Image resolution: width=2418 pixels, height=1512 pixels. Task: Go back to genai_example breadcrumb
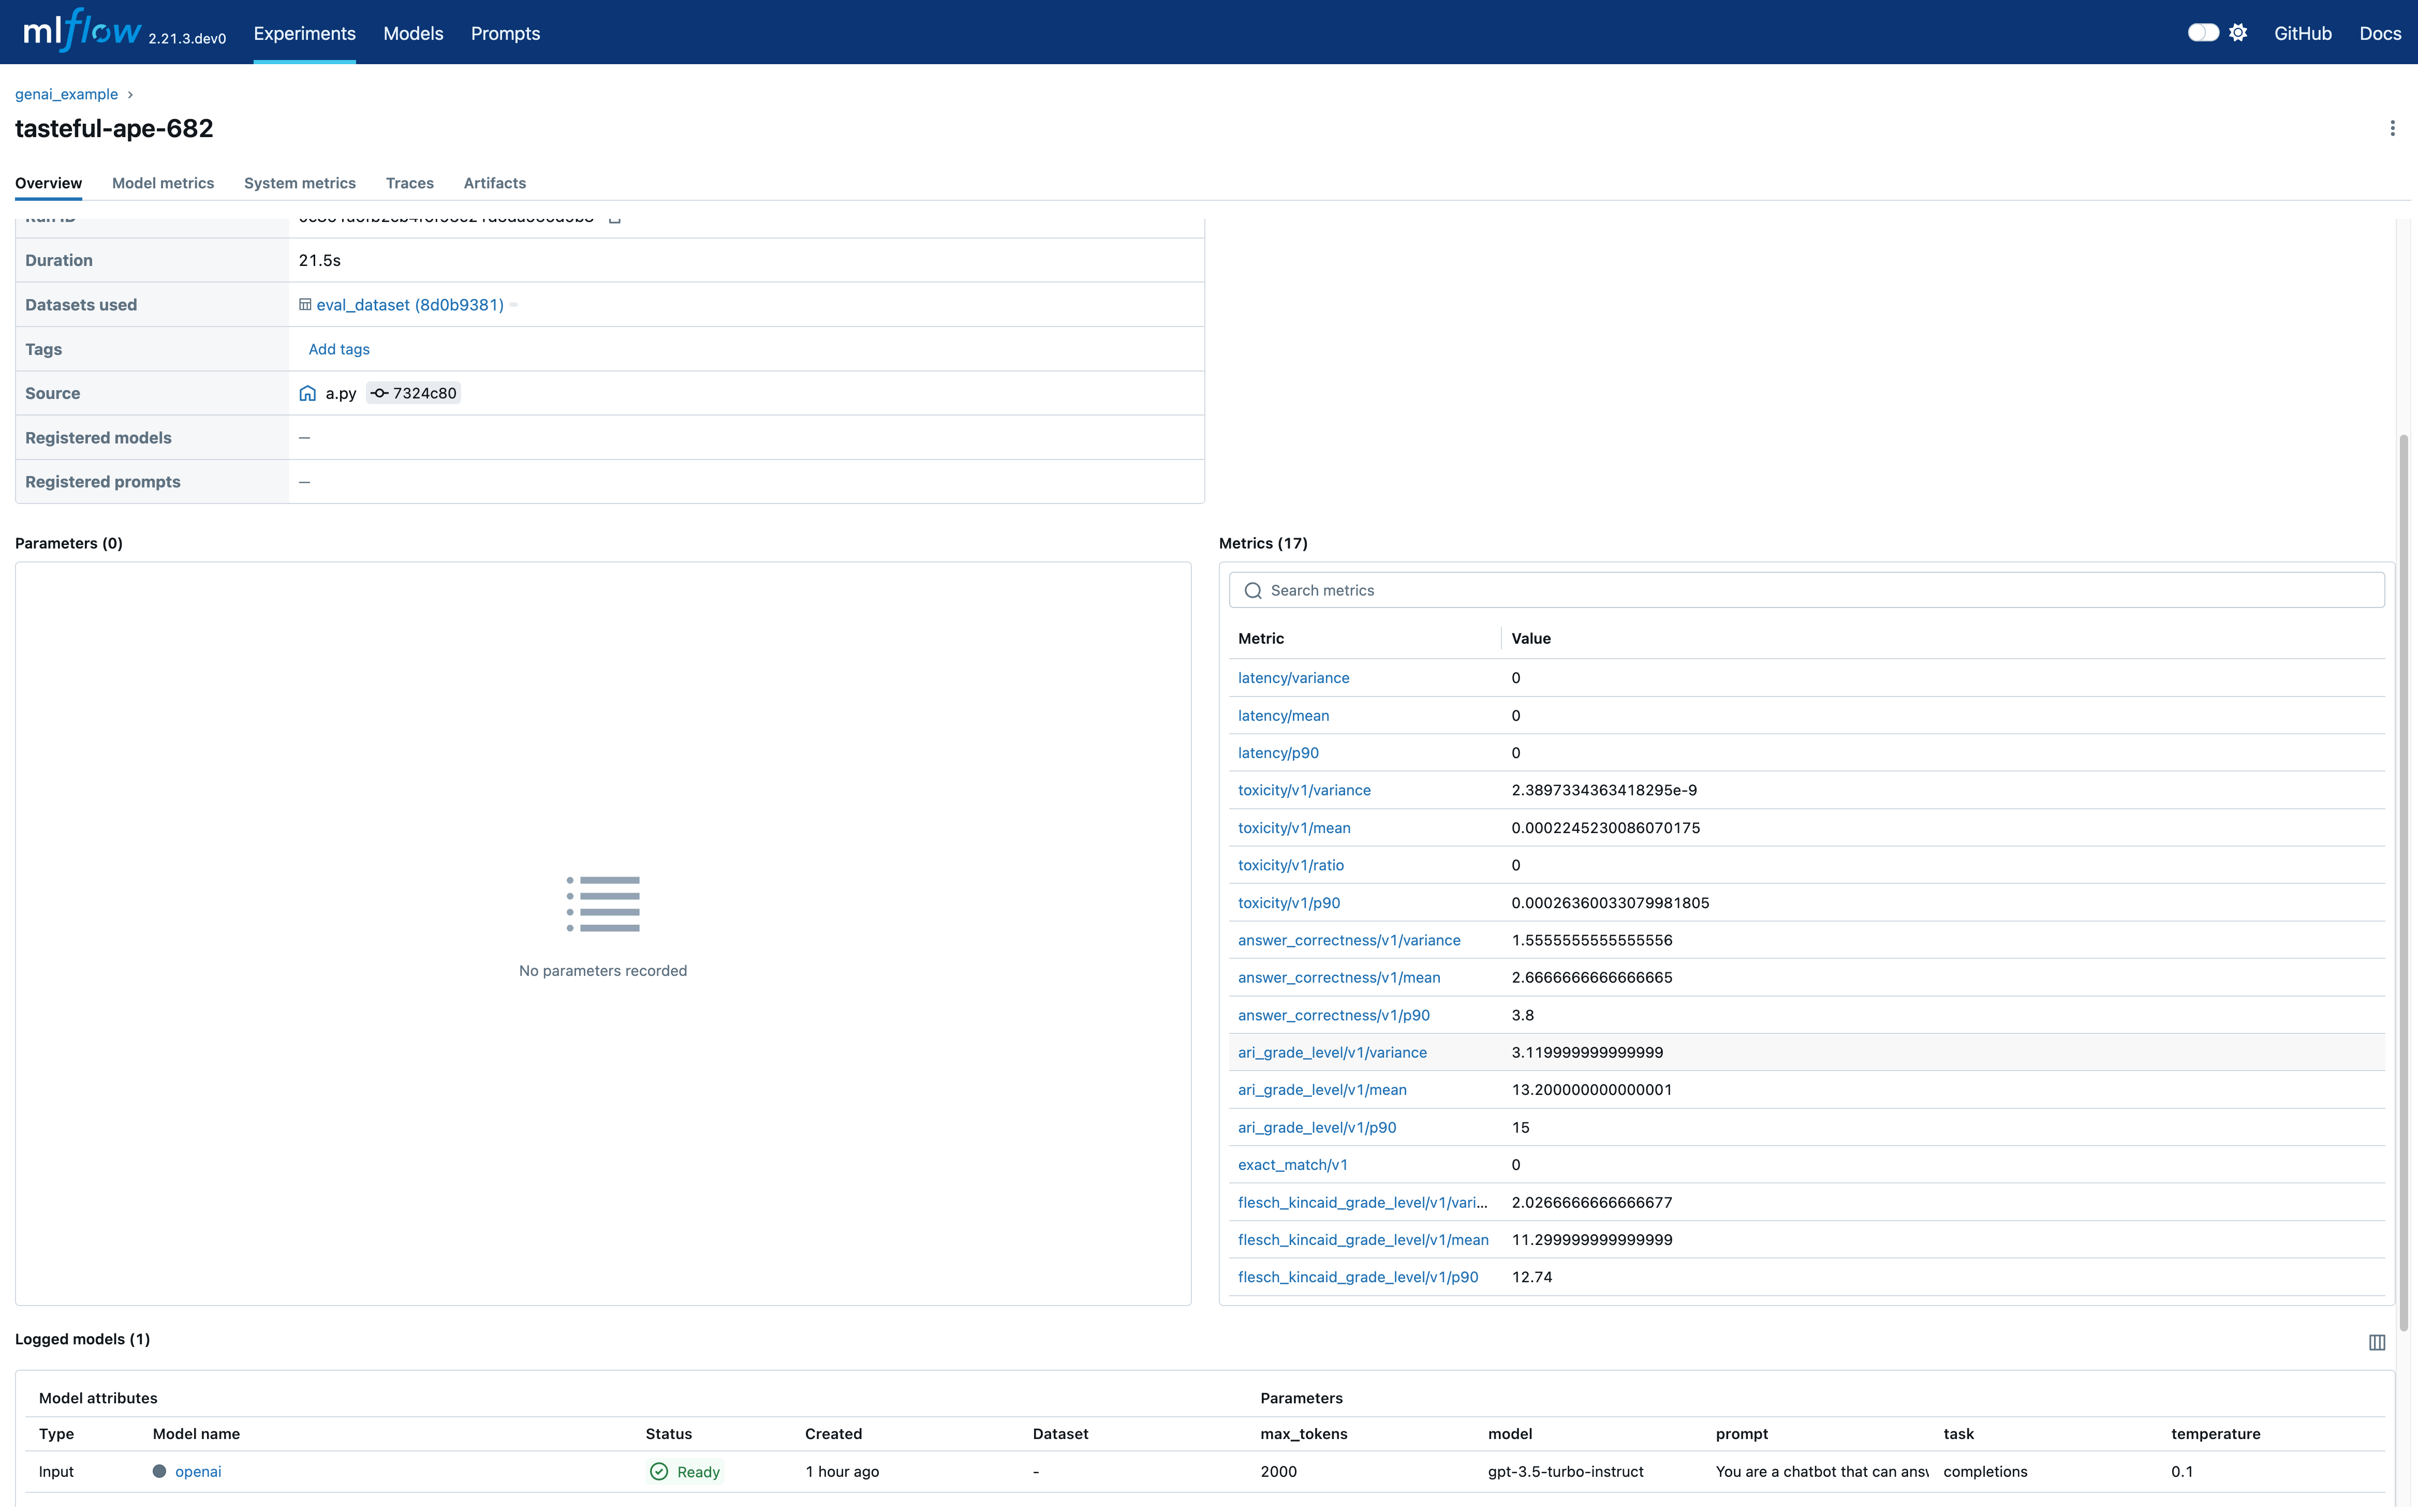click(66, 94)
